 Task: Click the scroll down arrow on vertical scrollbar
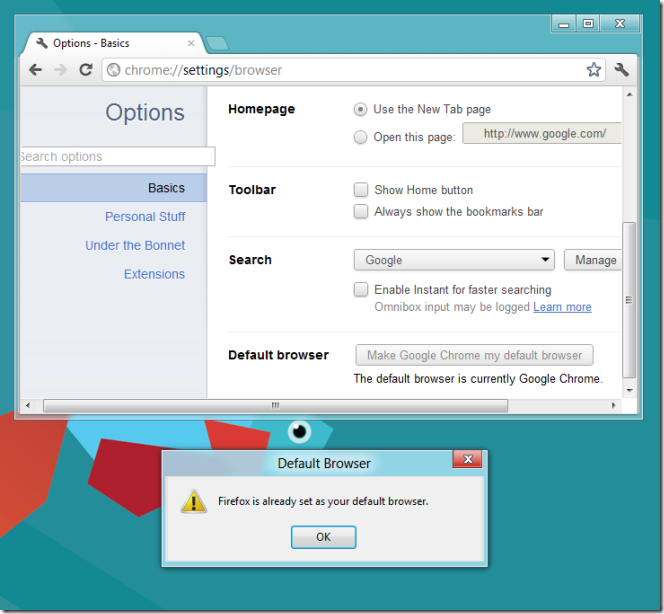pyautogui.click(x=629, y=389)
